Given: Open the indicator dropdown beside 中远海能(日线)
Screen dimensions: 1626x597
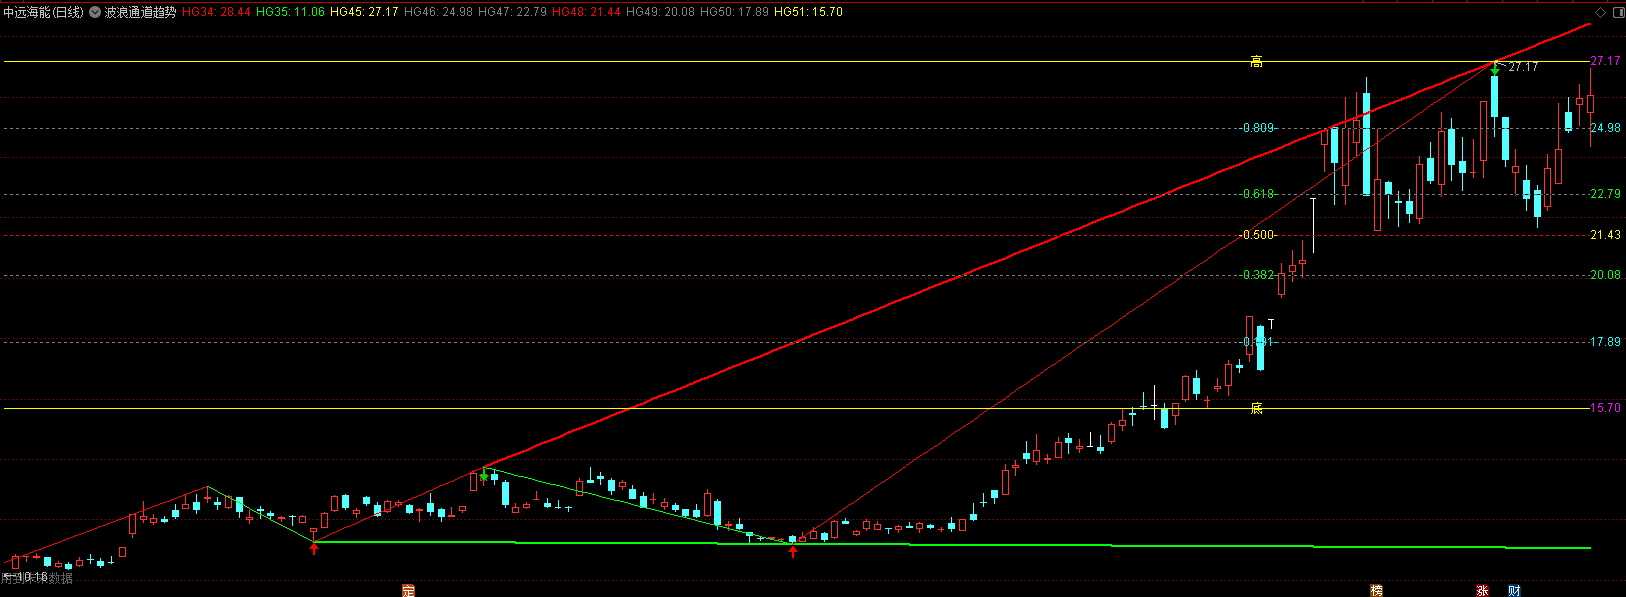Looking at the screenshot, I should 95,12.
